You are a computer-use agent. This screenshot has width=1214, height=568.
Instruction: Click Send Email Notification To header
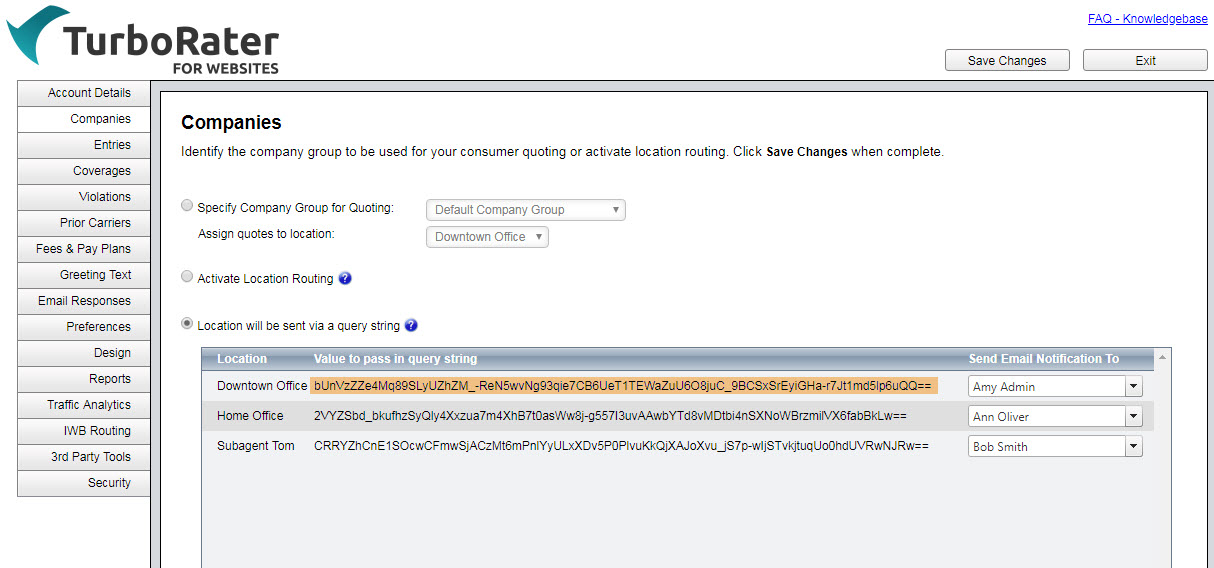[x=1044, y=359]
